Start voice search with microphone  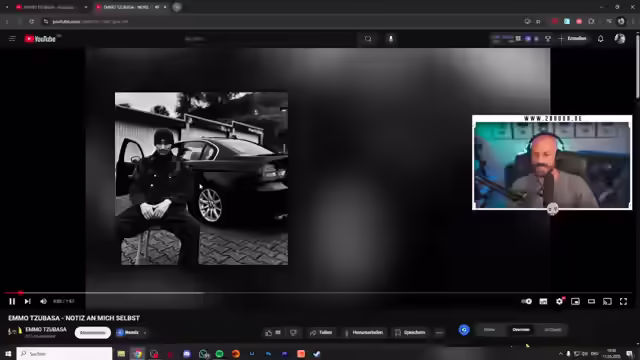(x=391, y=39)
